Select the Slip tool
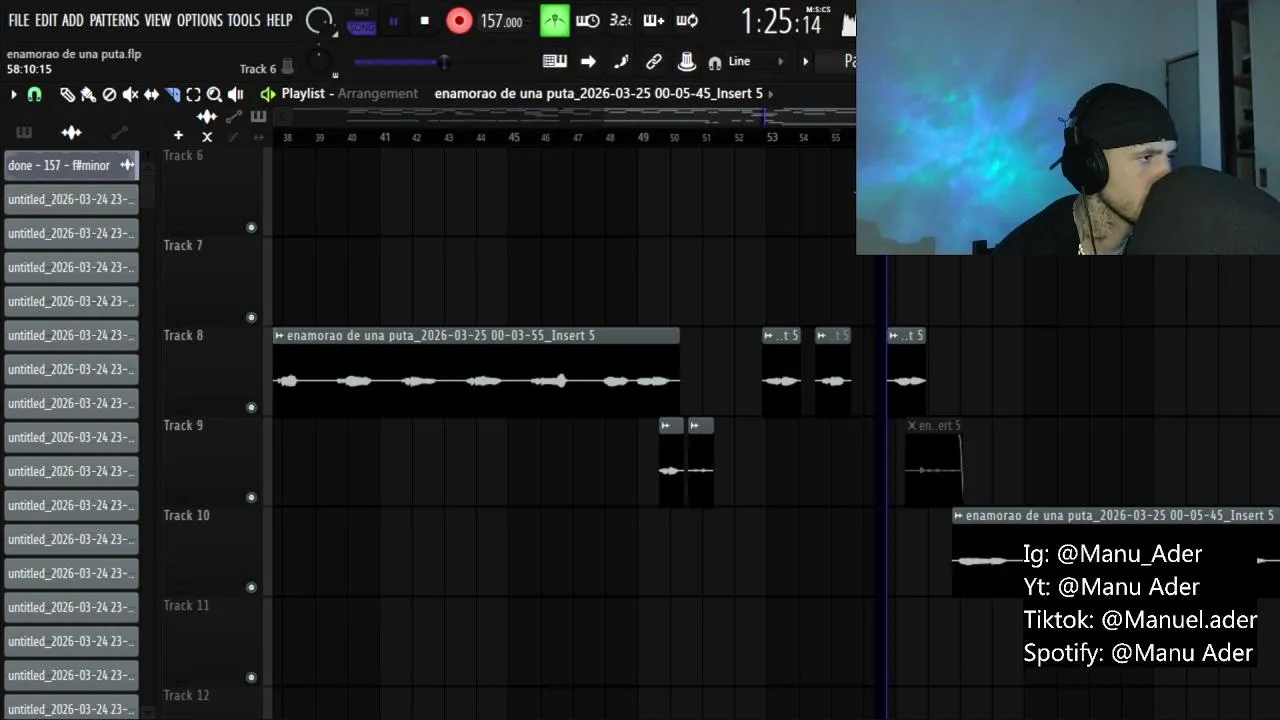Viewport: 1280px width, 720px height. (151, 94)
